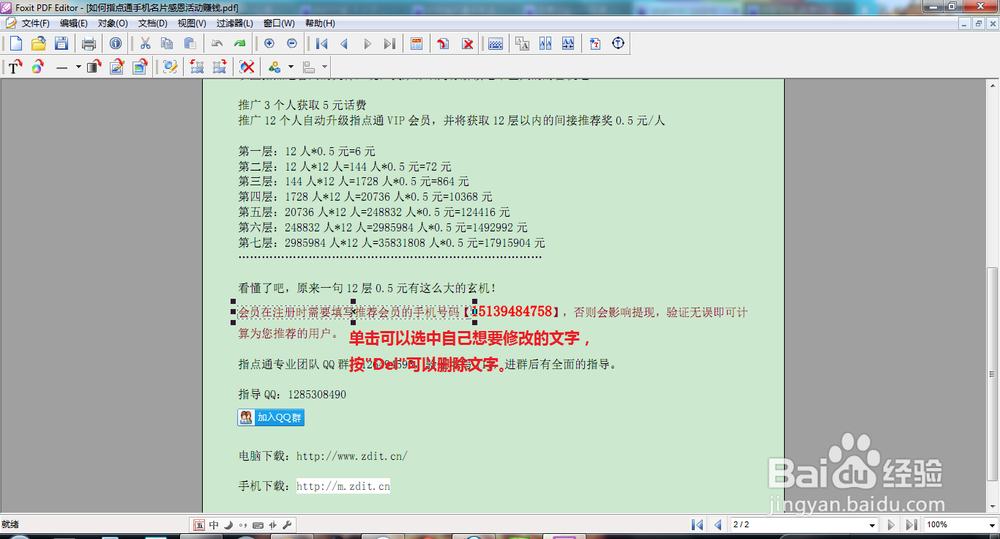Click the image edit icon
Image resolution: width=1000 pixels, height=539 pixels.
coord(140,66)
